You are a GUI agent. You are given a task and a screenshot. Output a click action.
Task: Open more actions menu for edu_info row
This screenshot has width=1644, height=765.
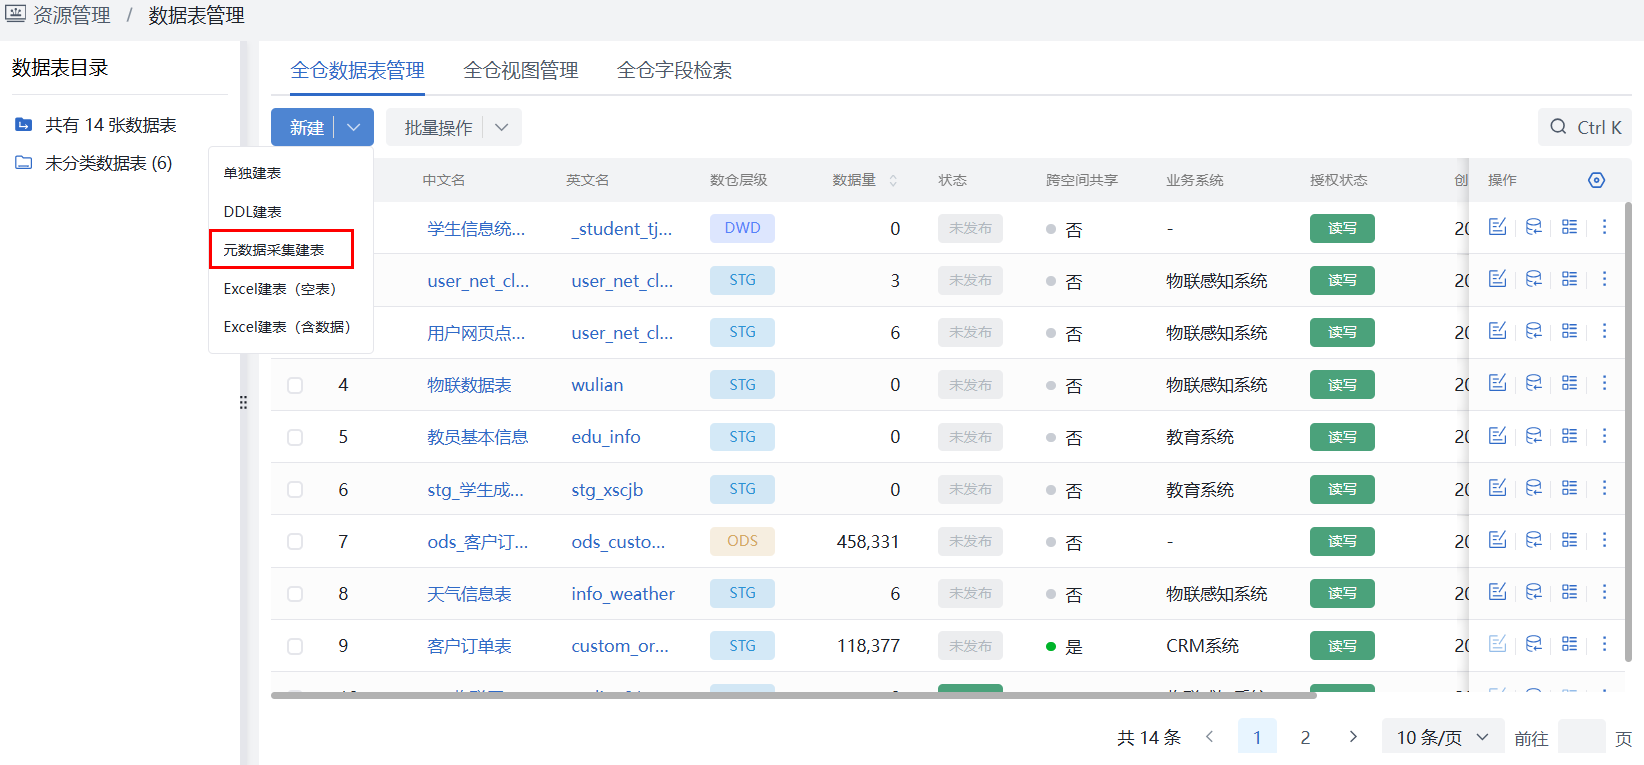[x=1604, y=436]
